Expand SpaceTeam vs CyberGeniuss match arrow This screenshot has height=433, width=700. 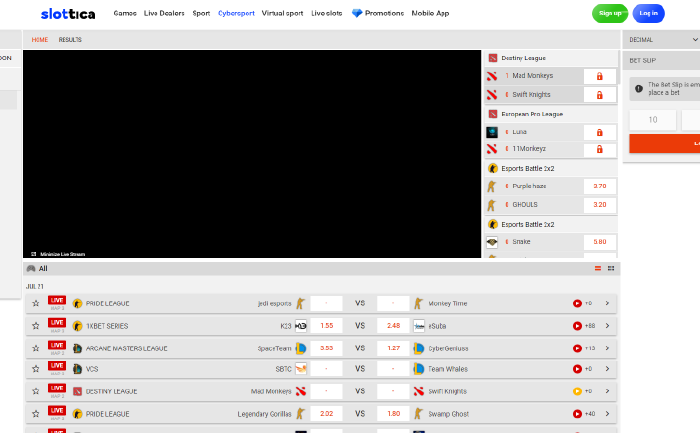click(x=607, y=348)
